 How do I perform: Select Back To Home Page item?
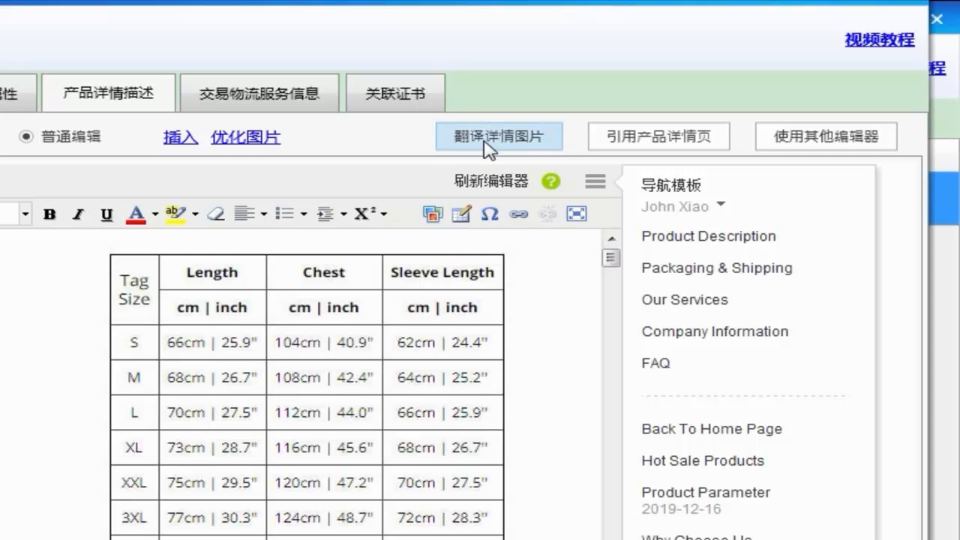tap(711, 429)
